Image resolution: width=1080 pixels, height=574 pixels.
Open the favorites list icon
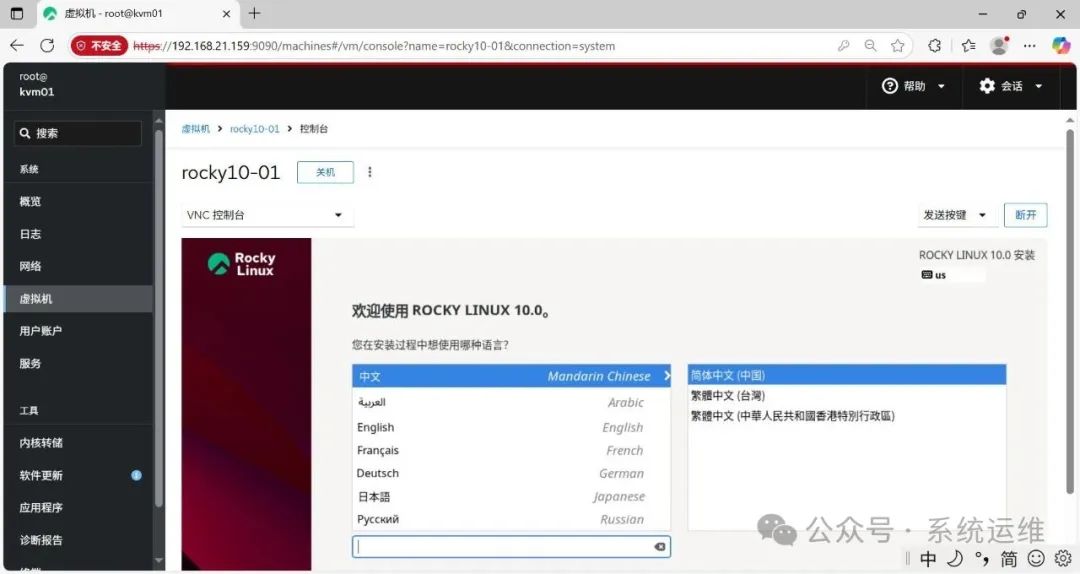click(x=968, y=45)
